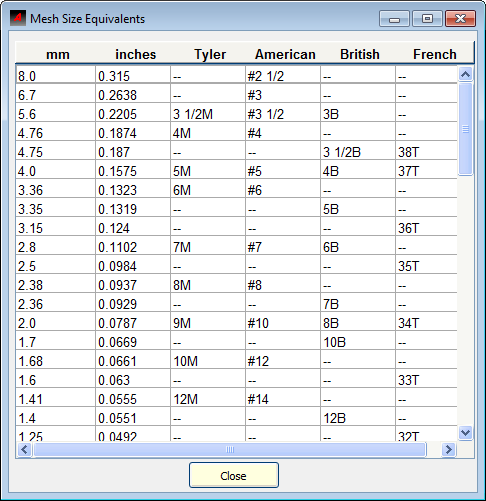Click the horizontal scrollbar left arrow

25,450
